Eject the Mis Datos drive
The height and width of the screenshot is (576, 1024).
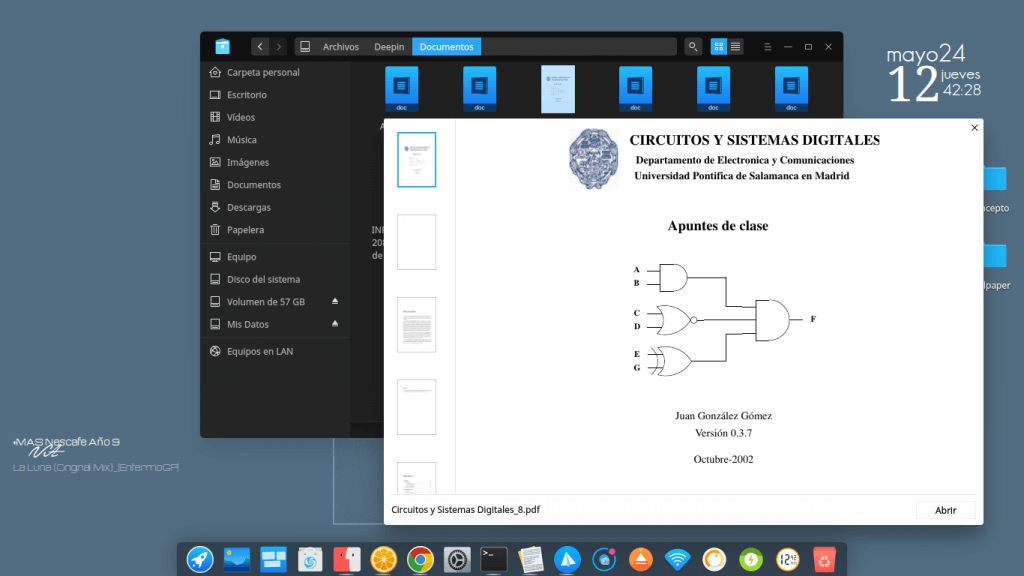[335, 324]
